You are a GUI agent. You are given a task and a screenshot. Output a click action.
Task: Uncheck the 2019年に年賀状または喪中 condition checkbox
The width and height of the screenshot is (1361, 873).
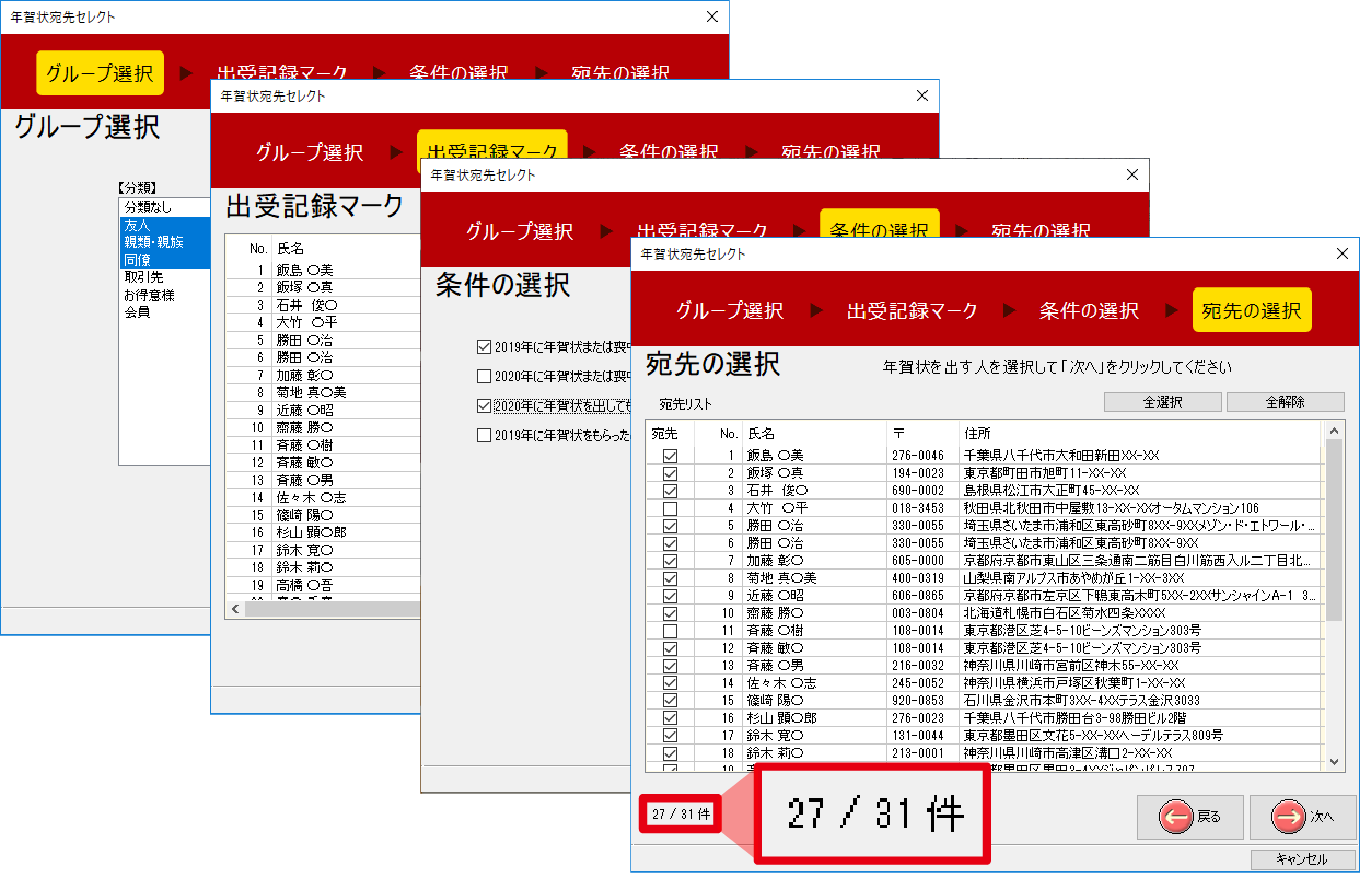click(483, 347)
